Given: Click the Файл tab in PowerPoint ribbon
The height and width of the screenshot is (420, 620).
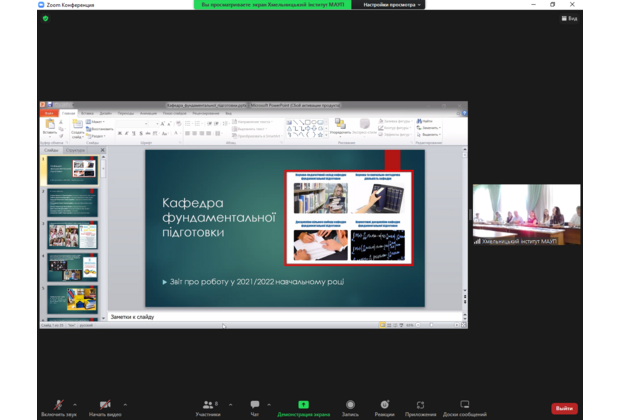Looking at the screenshot, I should pyautogui.click(x=49, y=113).
